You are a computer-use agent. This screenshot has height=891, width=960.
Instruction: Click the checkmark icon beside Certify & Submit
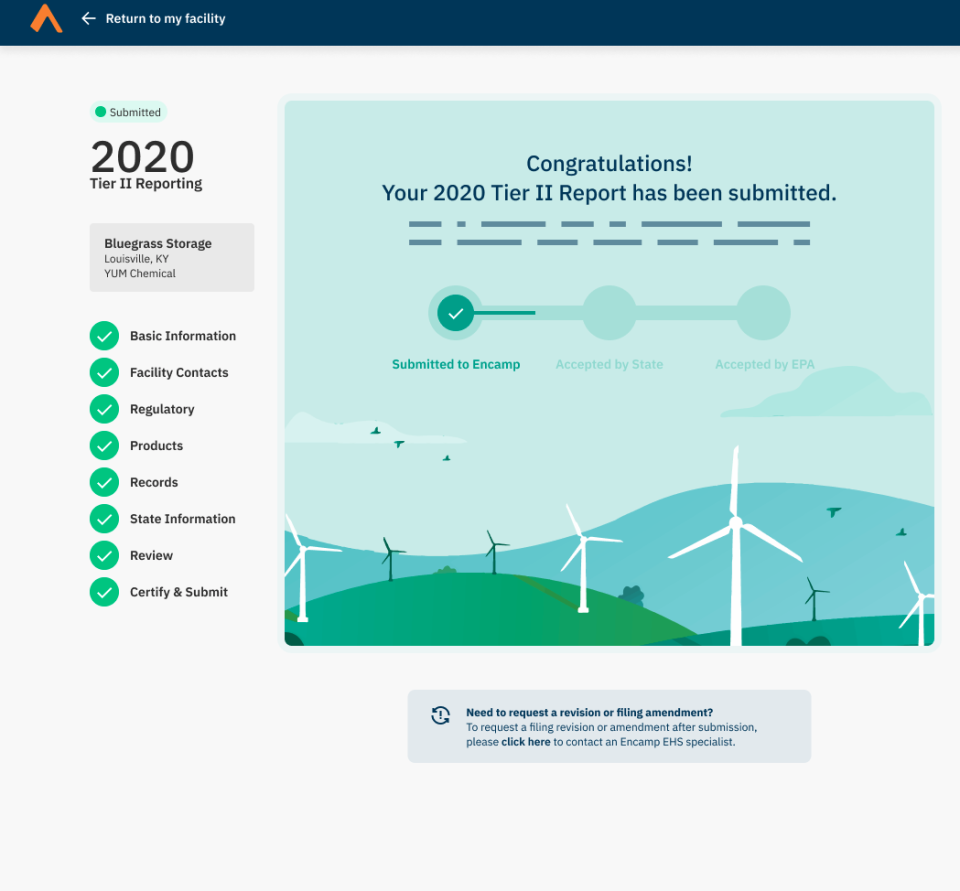pyautogui.click(x=105, y=591)
